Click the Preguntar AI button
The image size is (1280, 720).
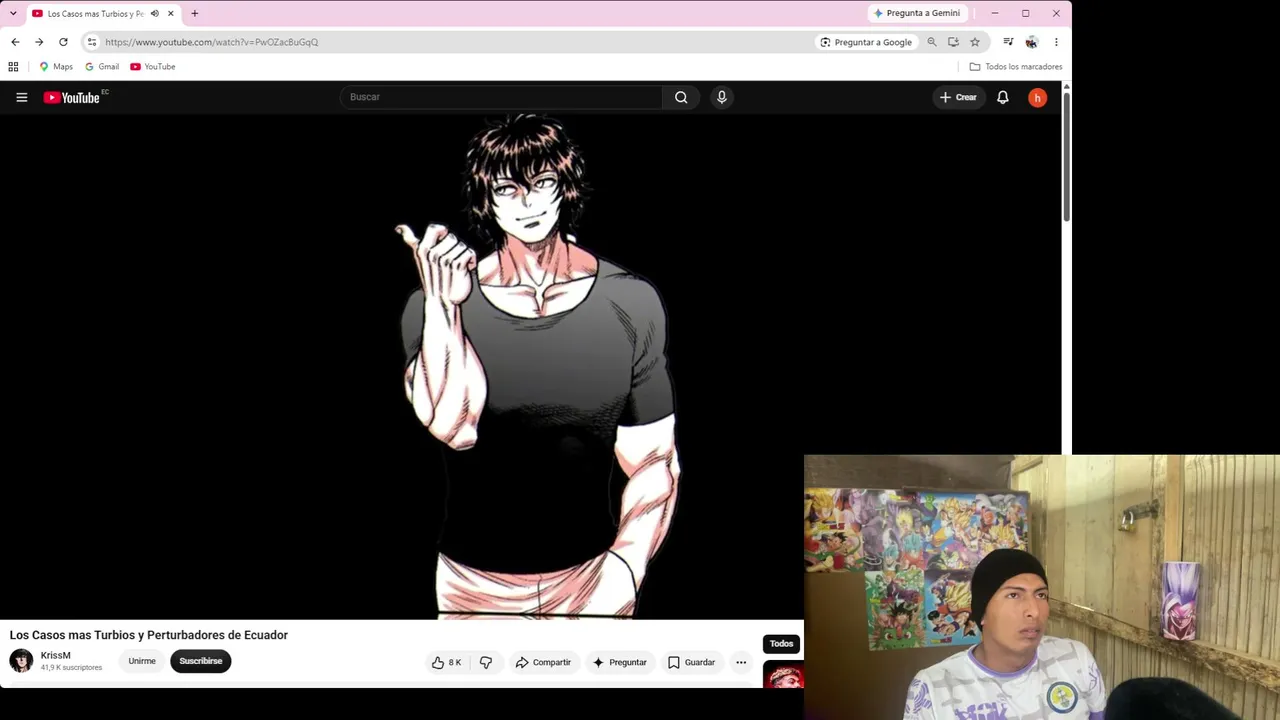[620, 662]
